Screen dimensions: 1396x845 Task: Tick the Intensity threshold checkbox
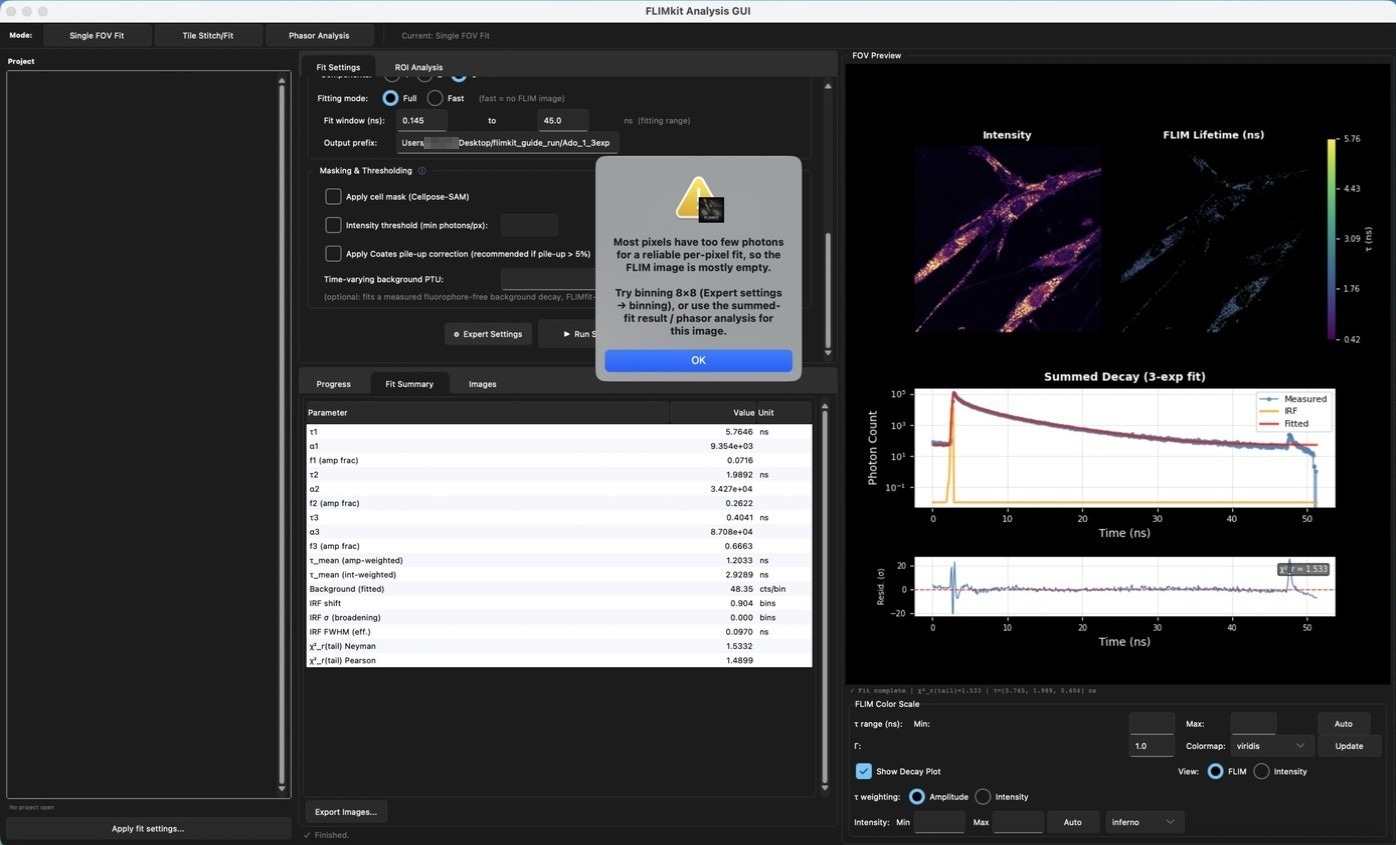[333, 225]
